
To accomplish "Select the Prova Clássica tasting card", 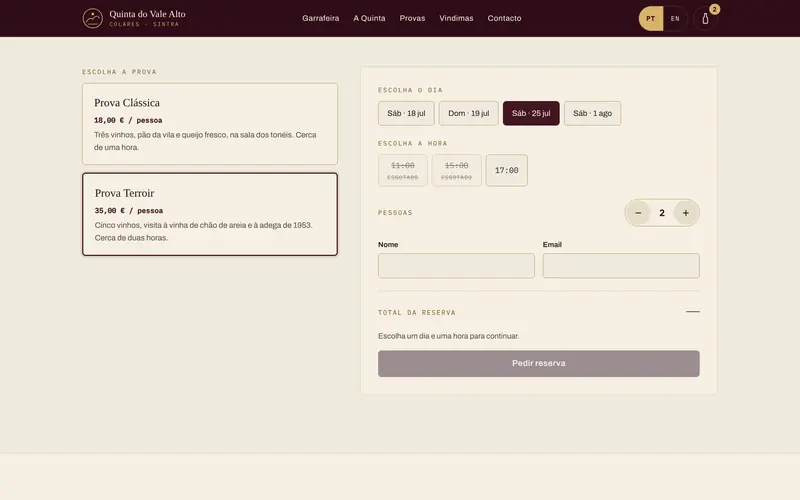I will 210,124.
